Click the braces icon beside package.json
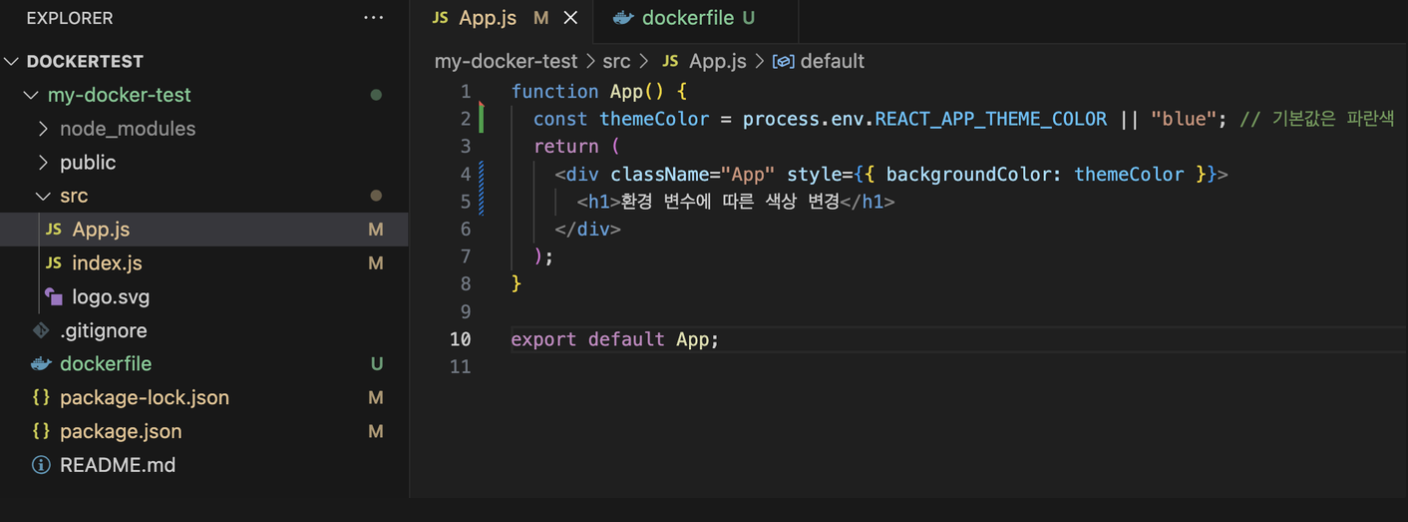The image size is (1408, 522). [x=41, y=431]
